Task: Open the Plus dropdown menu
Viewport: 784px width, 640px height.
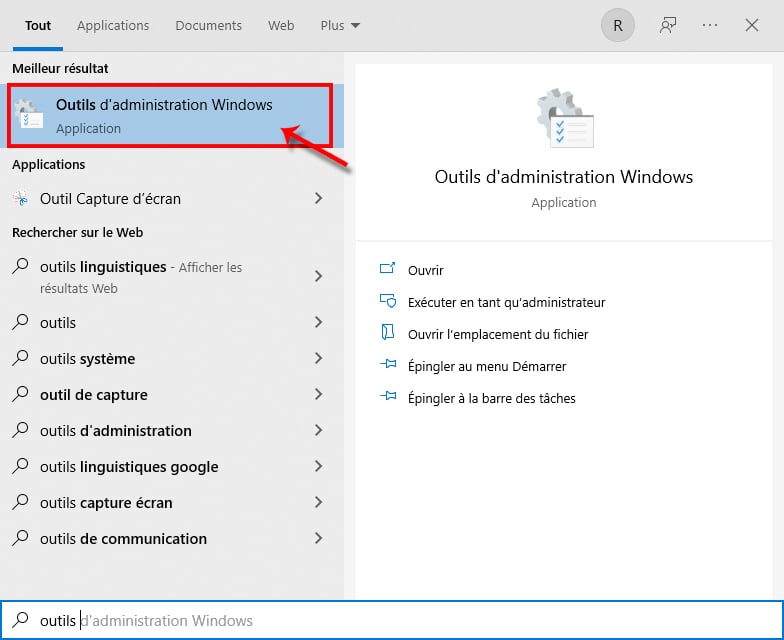Action: 340,26
